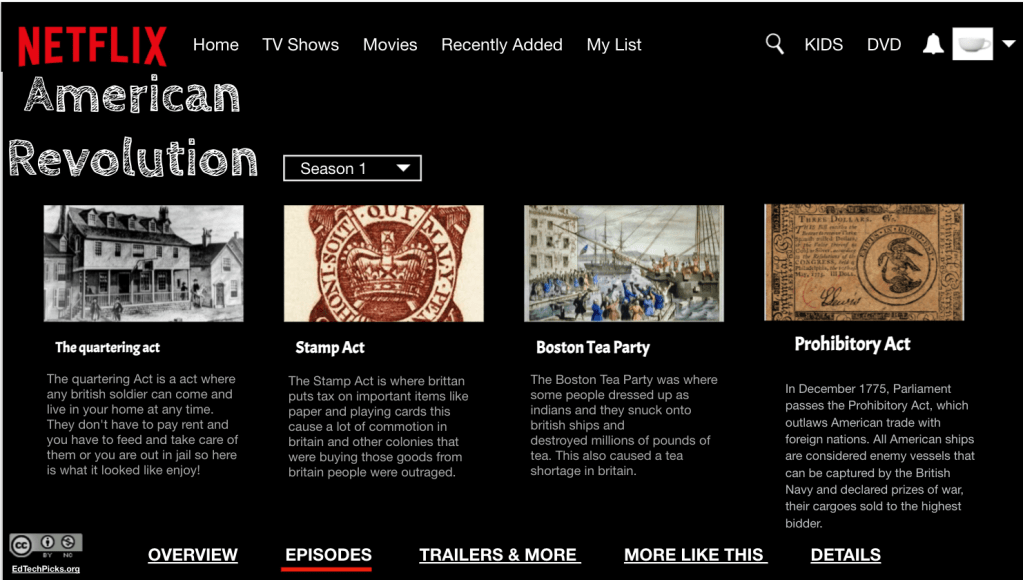Go to Home in navigation
1023x580 pixels.
point(216,44)
